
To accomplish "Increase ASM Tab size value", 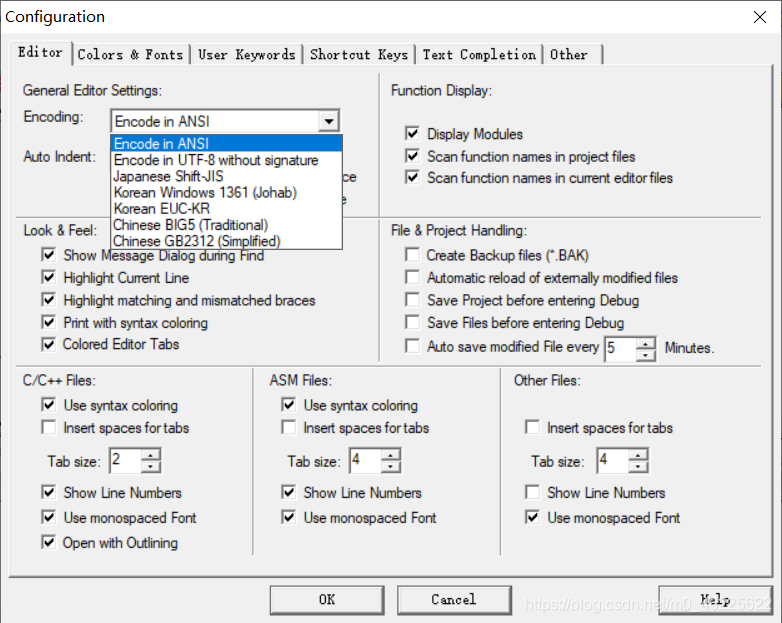I will pyautogui.click(x=391, y=455).
